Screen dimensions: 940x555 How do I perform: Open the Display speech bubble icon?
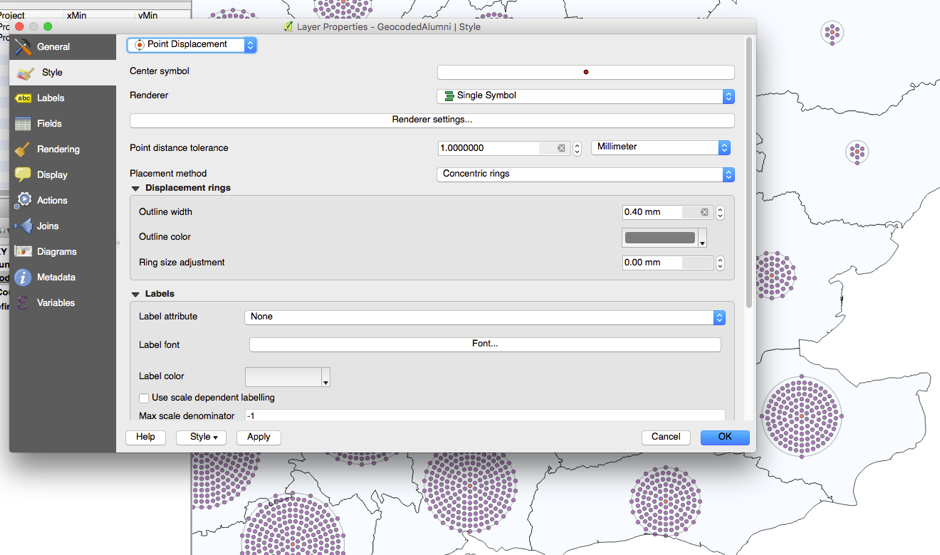[23, 175]
